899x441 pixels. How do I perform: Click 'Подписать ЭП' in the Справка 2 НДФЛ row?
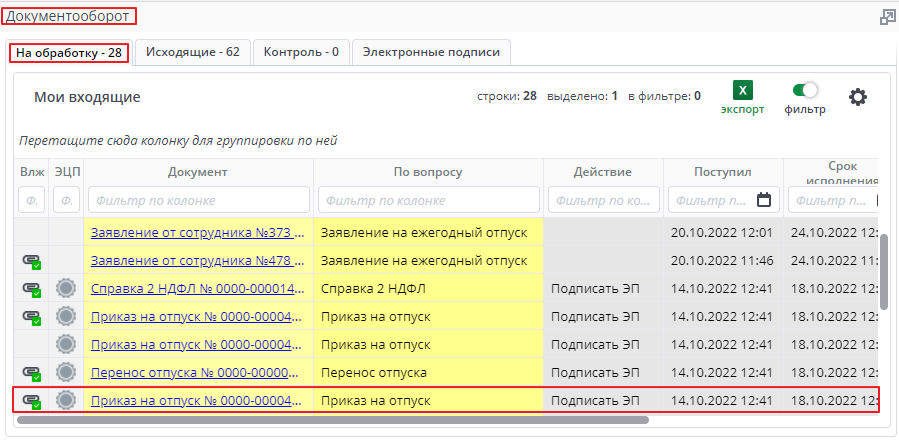click(x=595, y=289)
